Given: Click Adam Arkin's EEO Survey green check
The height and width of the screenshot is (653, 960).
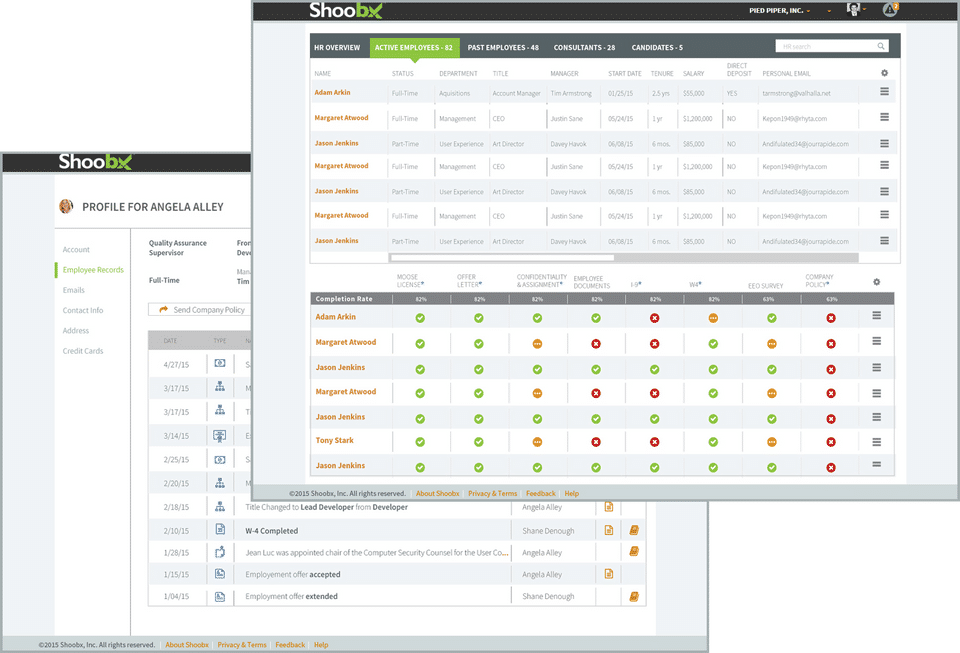Looking at the screenshot, I should (772, 318).
